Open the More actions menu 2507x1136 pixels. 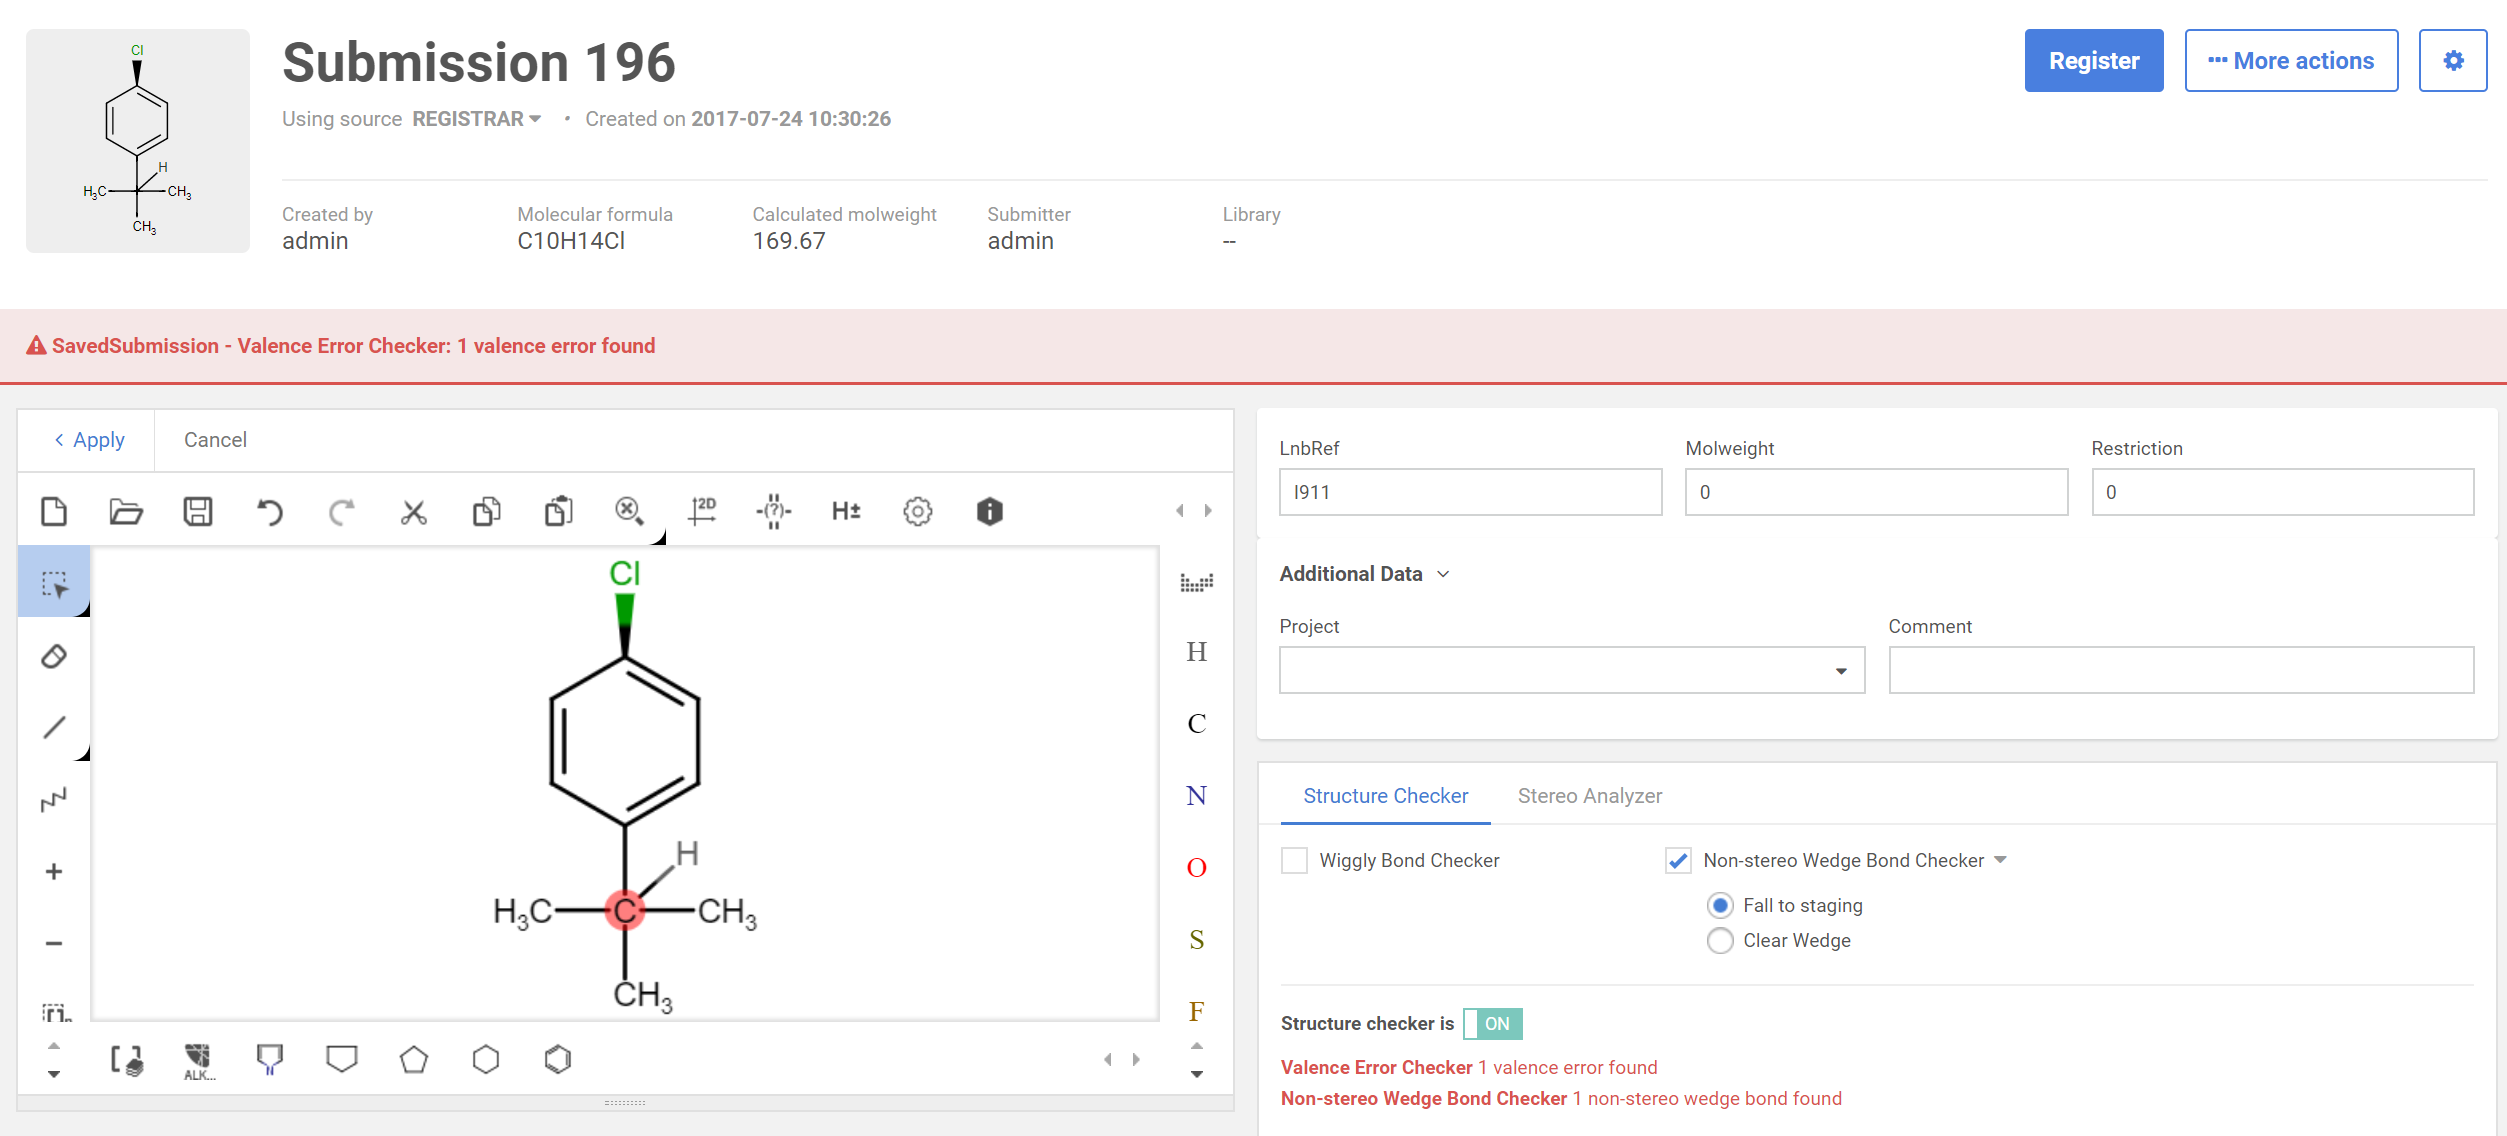[x=2290, y=61]
